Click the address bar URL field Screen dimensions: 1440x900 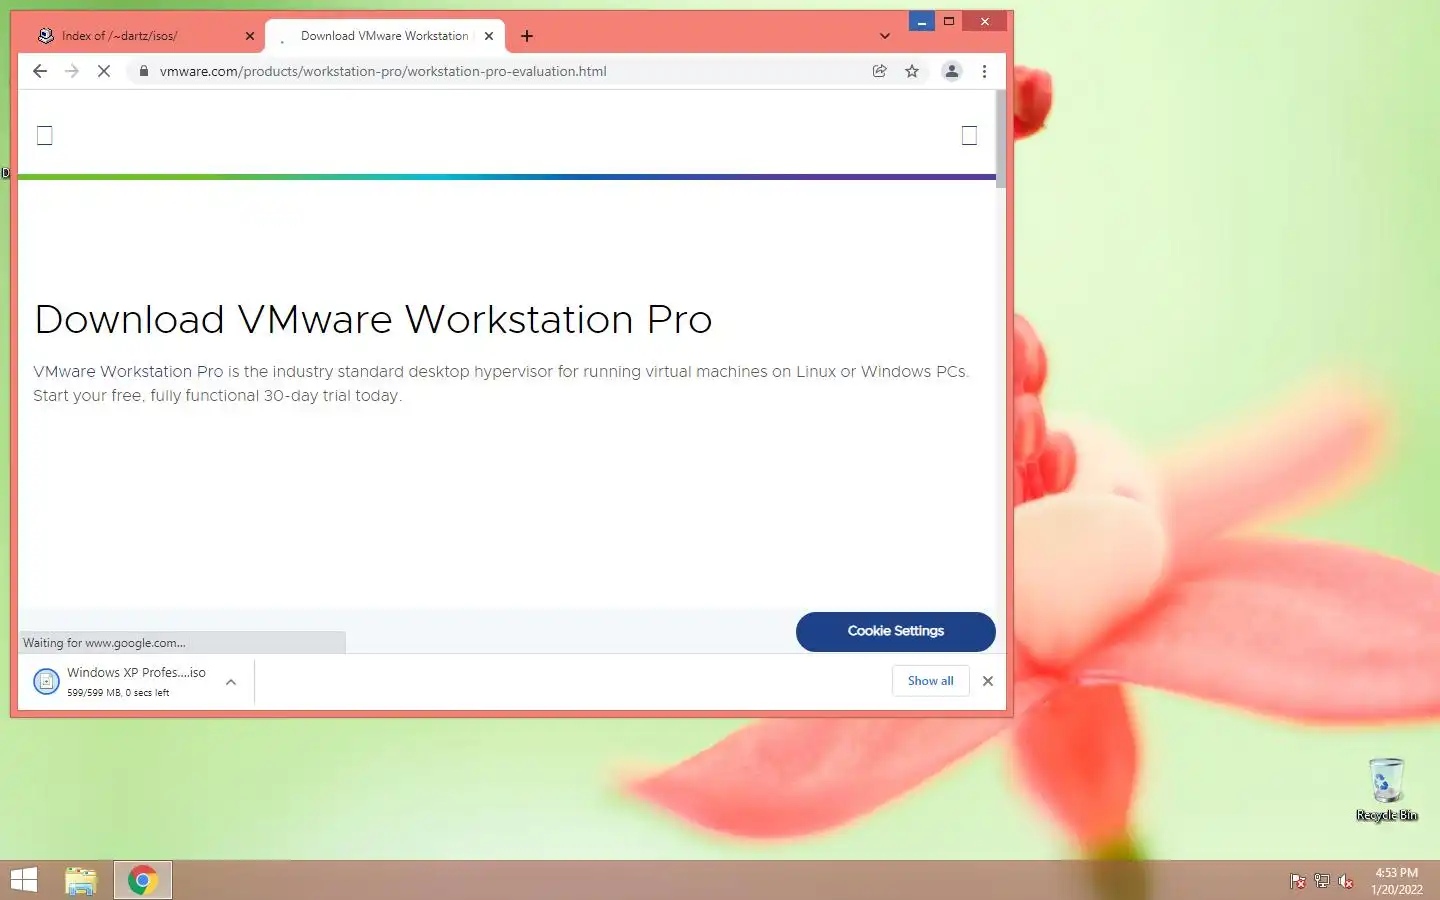pos(500,71)
